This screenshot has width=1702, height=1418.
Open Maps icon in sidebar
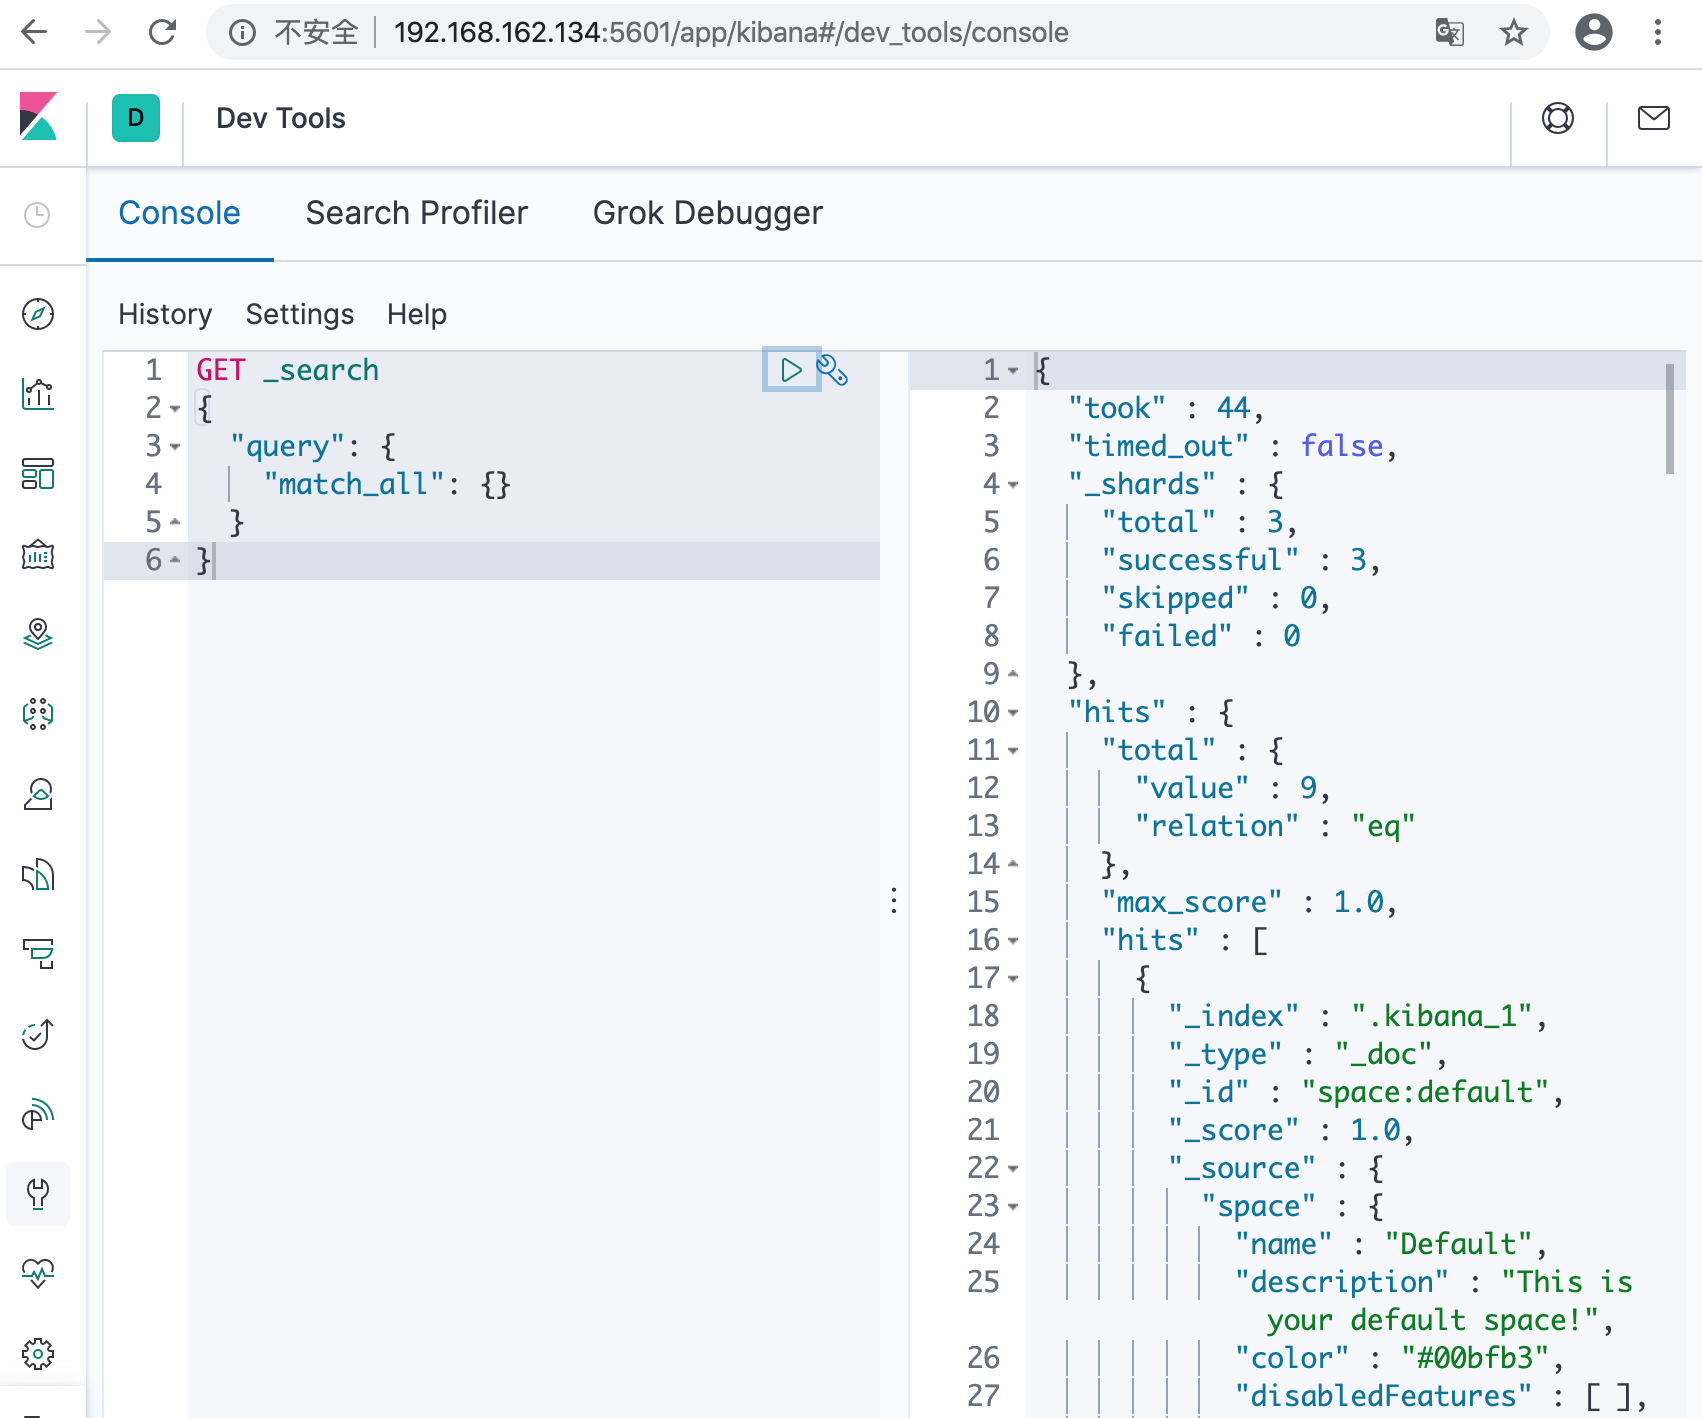pos(38,634)
